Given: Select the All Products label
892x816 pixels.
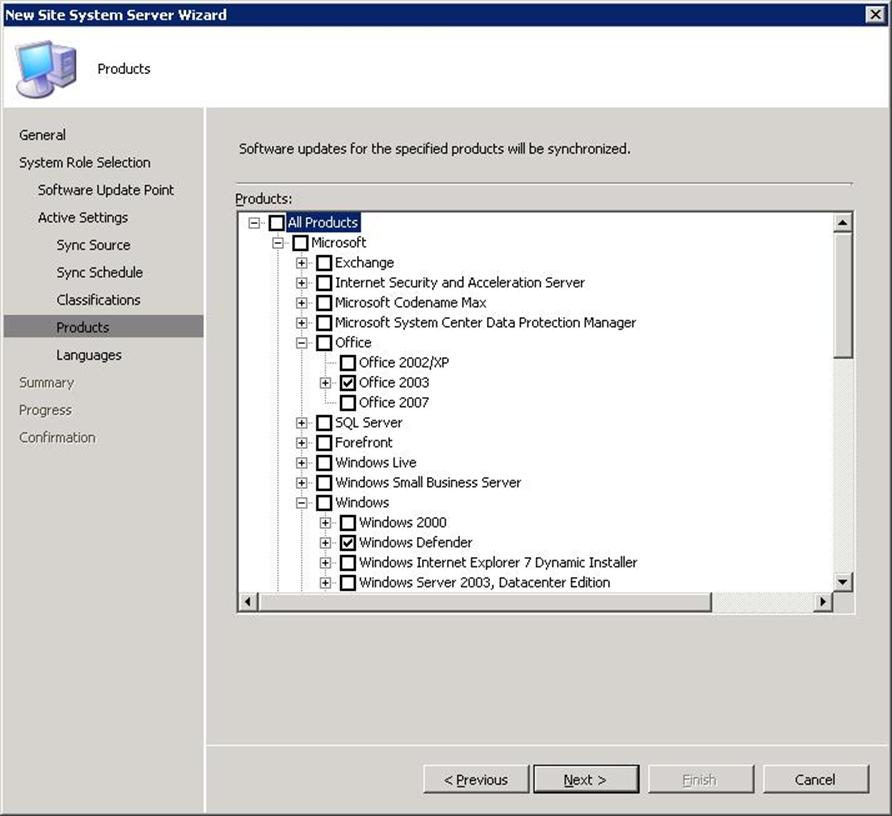Looking at the screenshot, I should (x=323, y=222).
